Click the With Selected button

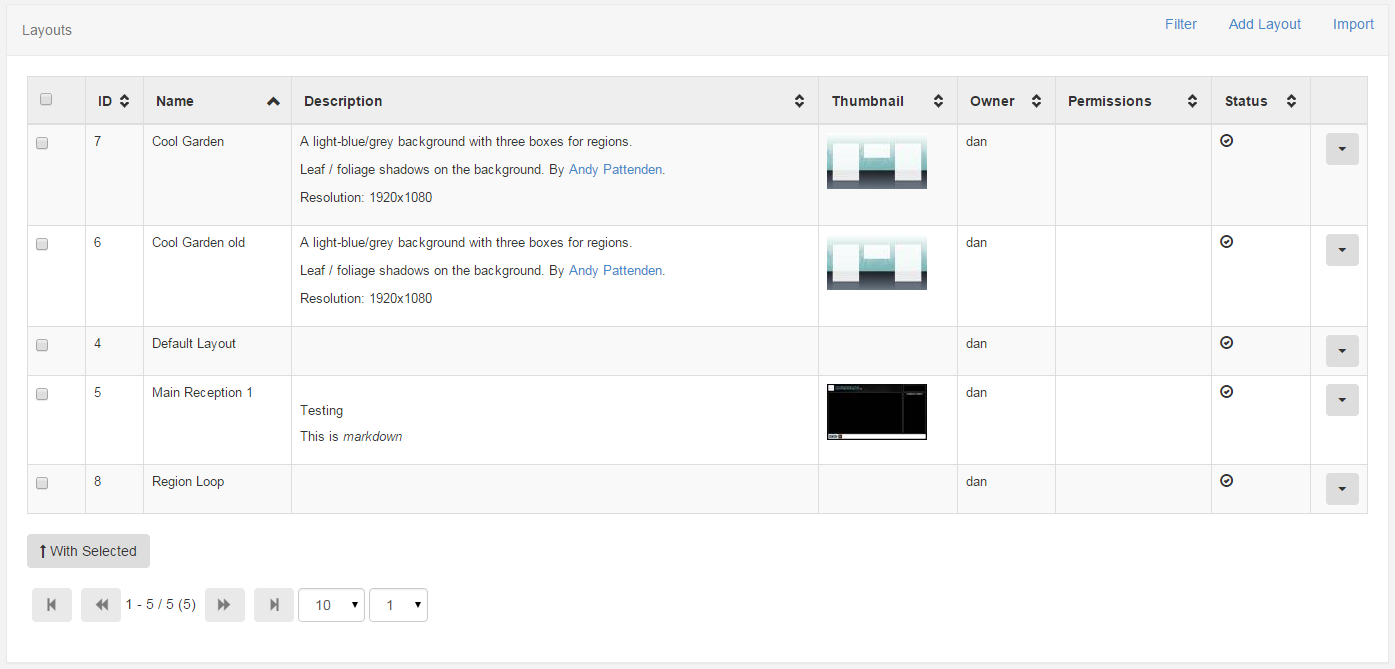pos(88,551)
